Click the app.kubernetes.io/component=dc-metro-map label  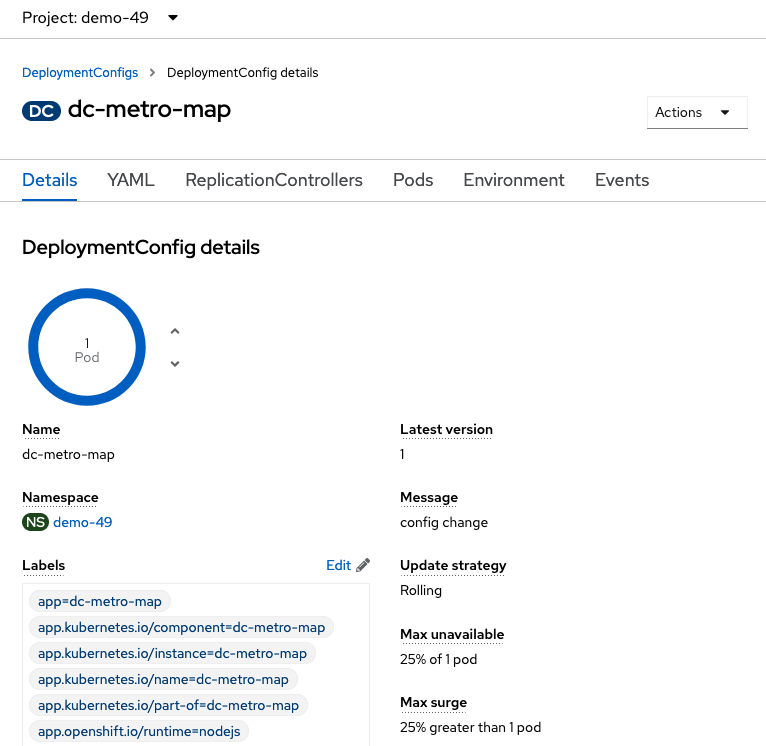pos(181,627)
